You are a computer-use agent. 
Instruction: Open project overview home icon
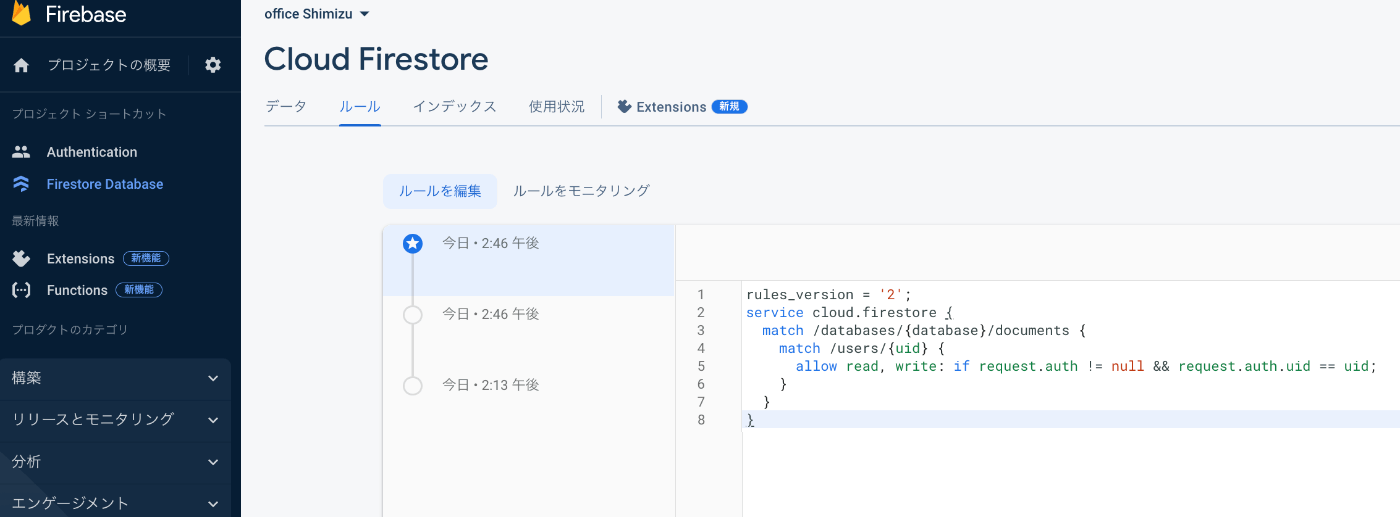tap(21, 65)
